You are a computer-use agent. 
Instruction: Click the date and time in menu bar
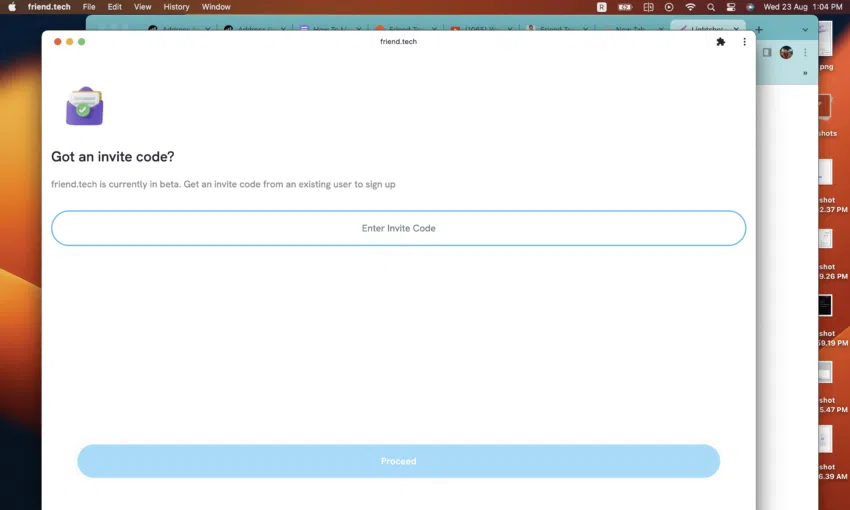pyautogui.click(x=803, y=7)
